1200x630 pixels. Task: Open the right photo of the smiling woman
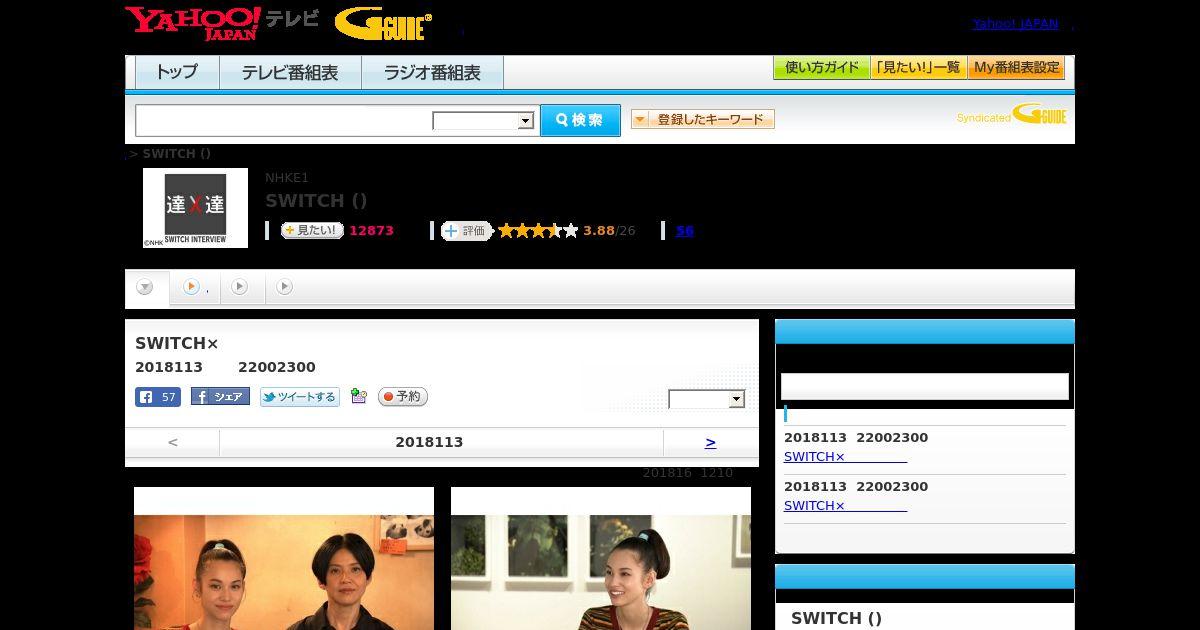coord(601,572)
